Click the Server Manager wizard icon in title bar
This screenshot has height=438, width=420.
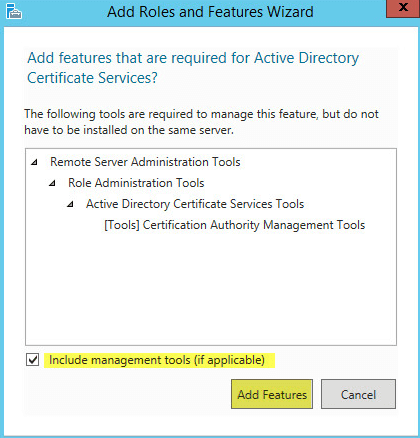14,11
